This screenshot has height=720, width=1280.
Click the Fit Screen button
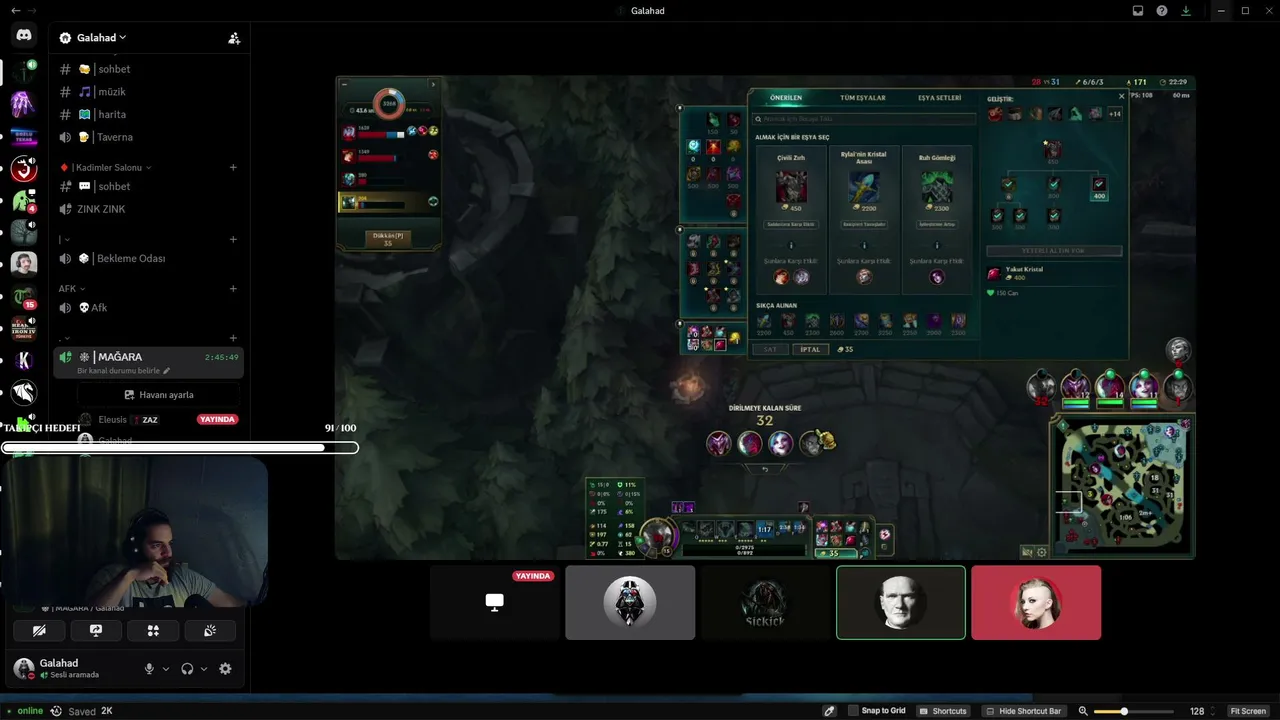(x=1248, y=711)
